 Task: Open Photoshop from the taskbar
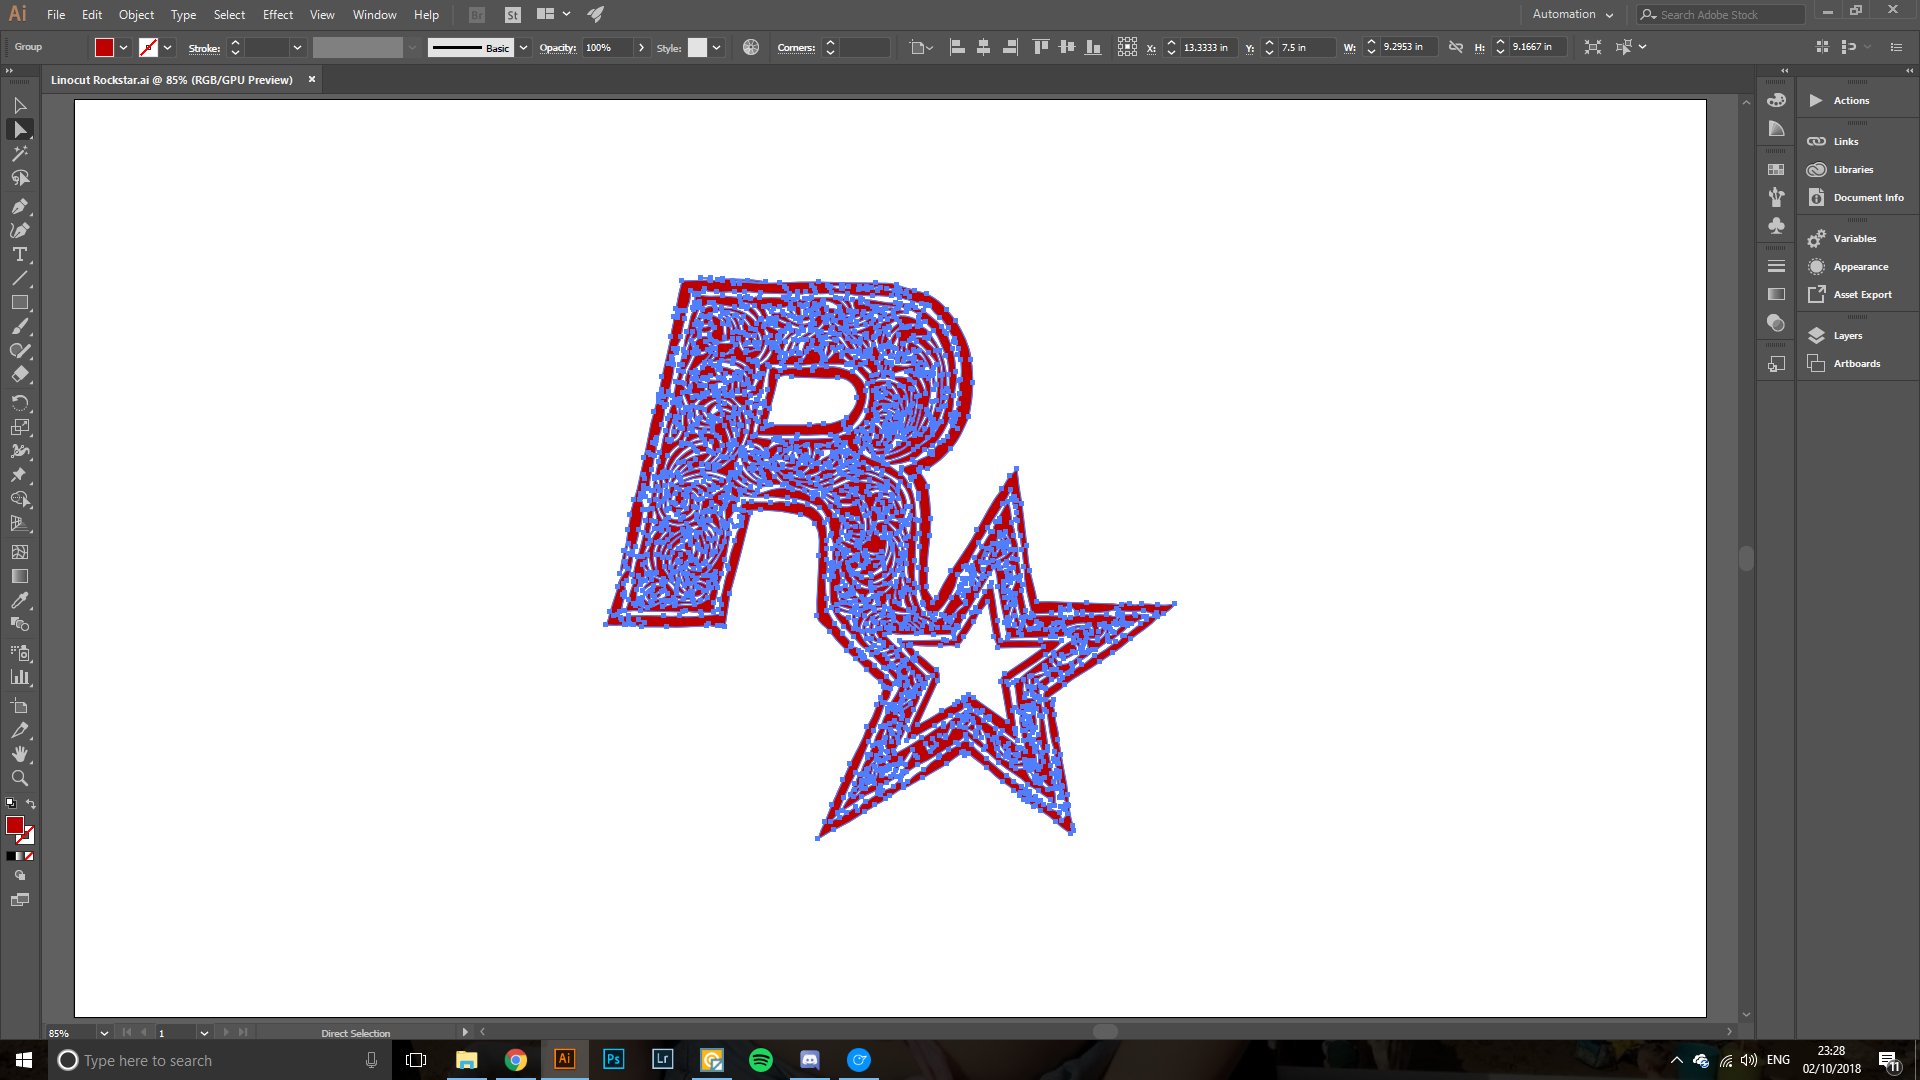[x=613, y=1060]
